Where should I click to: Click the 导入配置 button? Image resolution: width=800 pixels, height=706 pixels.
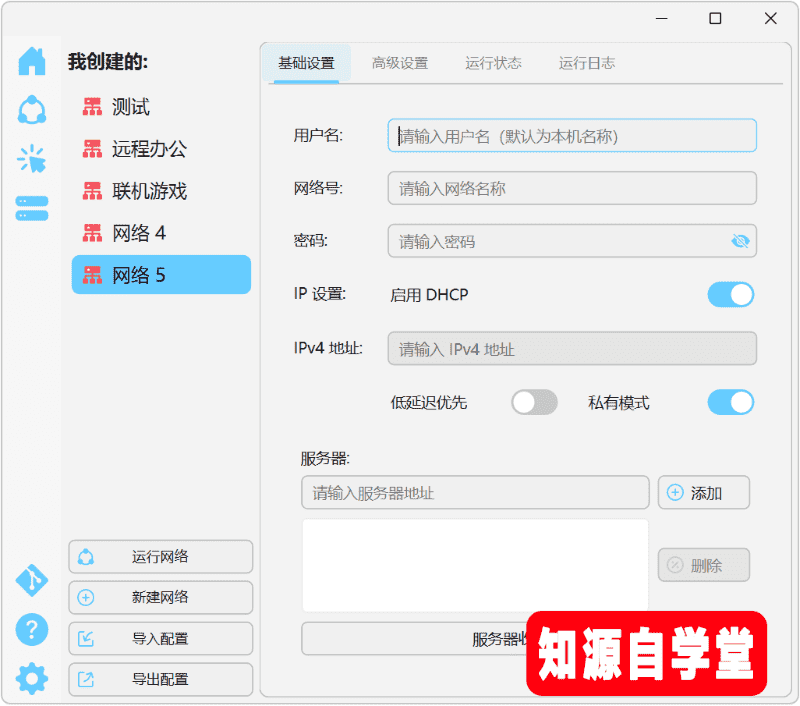[x=161, y=639]
